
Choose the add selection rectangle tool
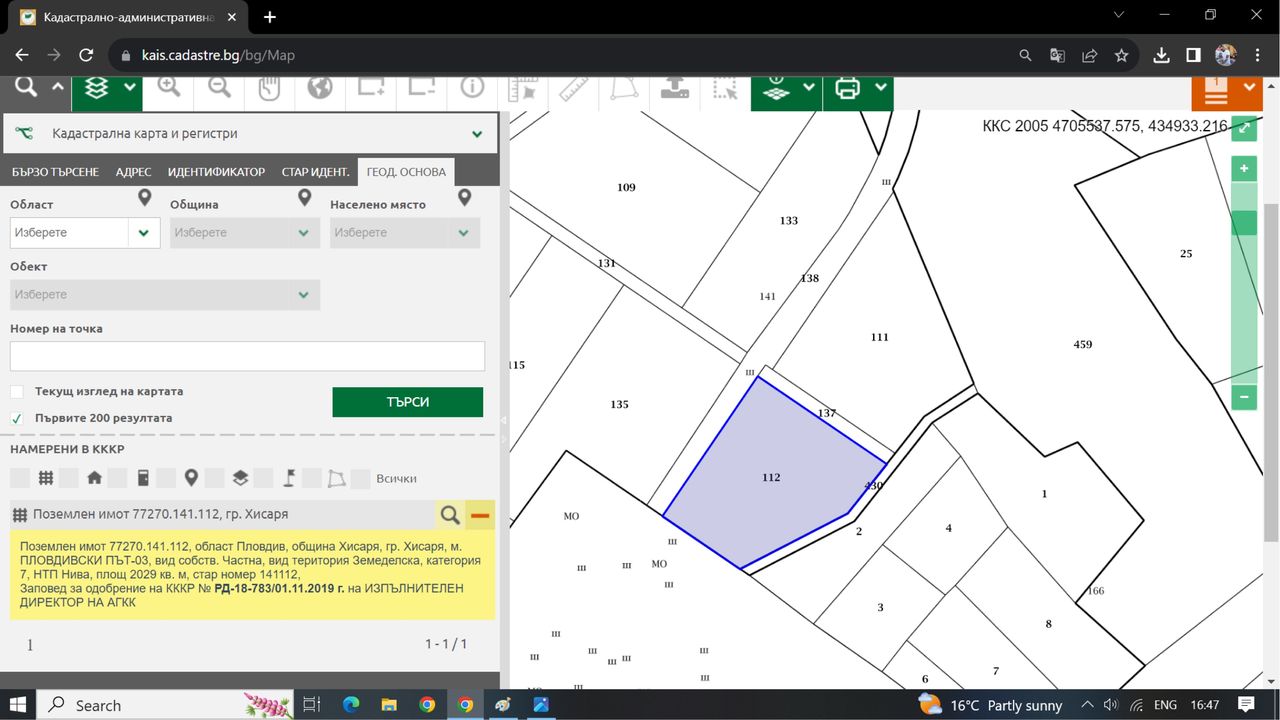coord(371,88)
